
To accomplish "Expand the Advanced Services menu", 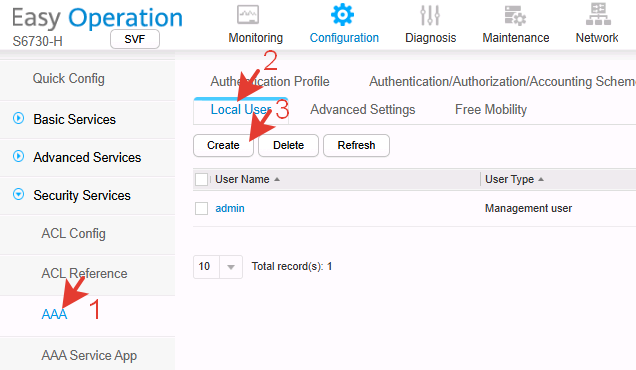I will (x=19, y=156).
